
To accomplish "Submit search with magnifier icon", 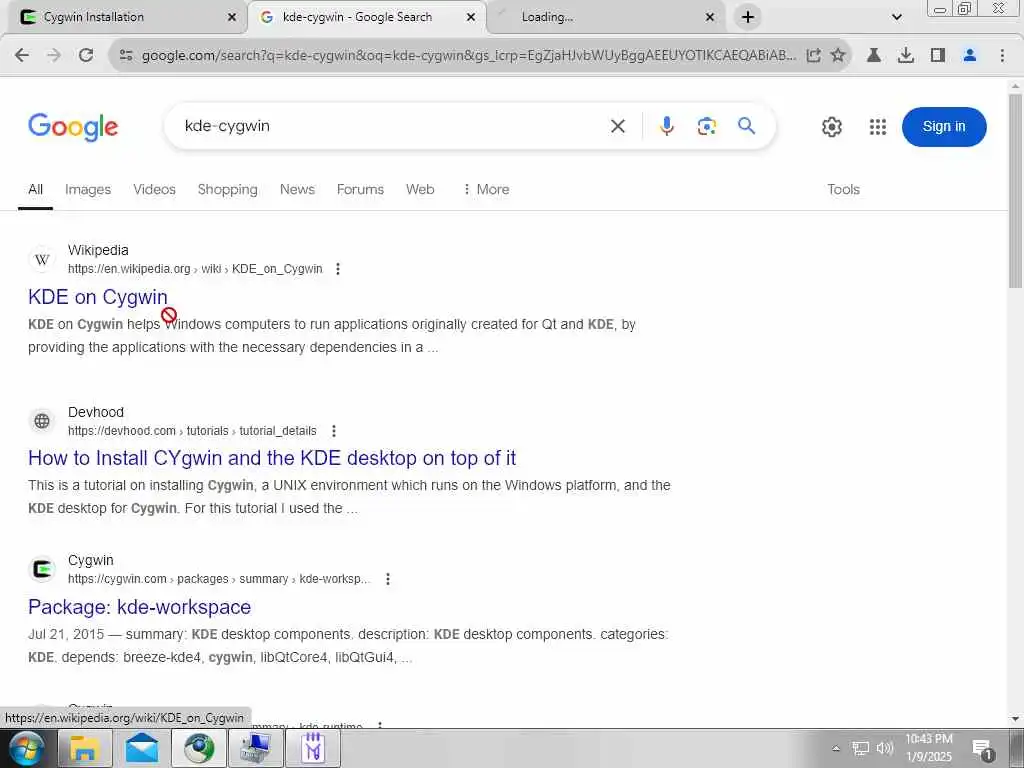I will [x=746, y=125].
